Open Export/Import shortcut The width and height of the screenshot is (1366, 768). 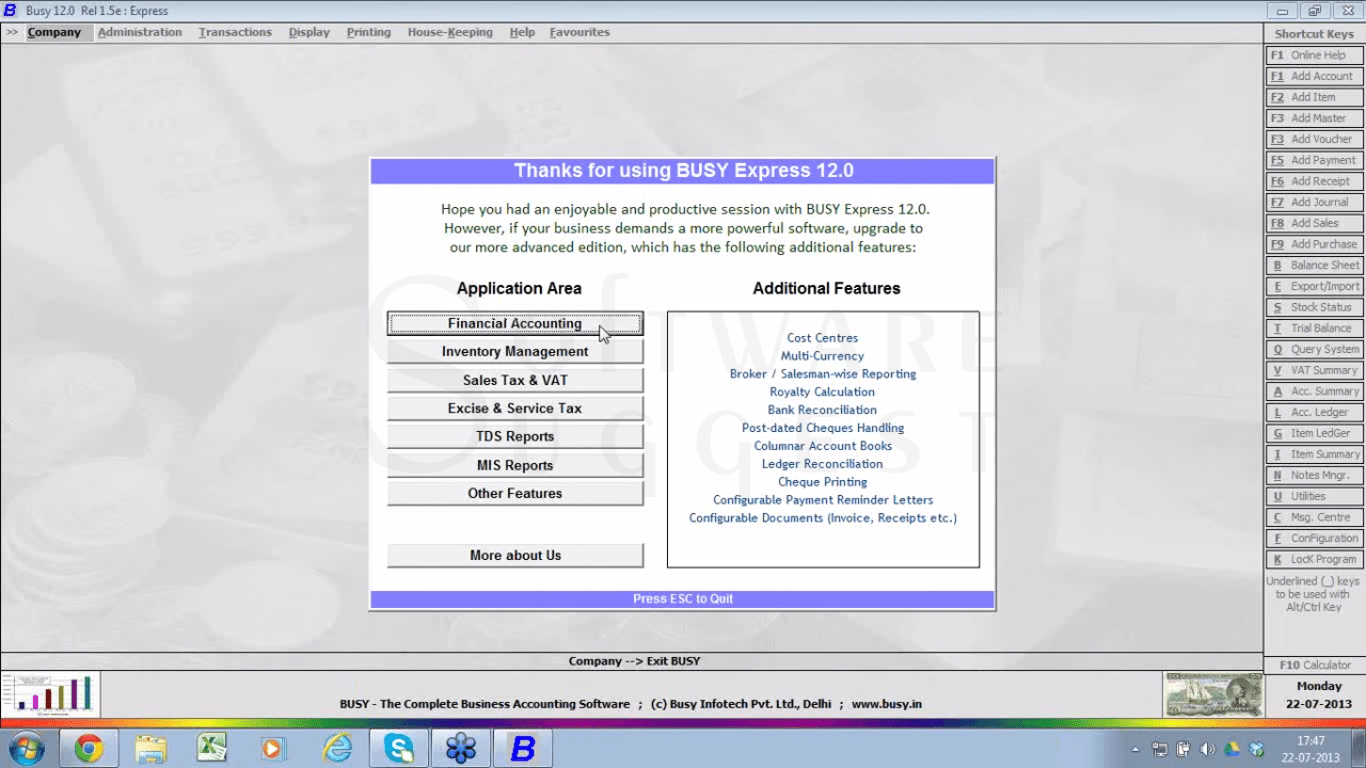coord(1314,286)
